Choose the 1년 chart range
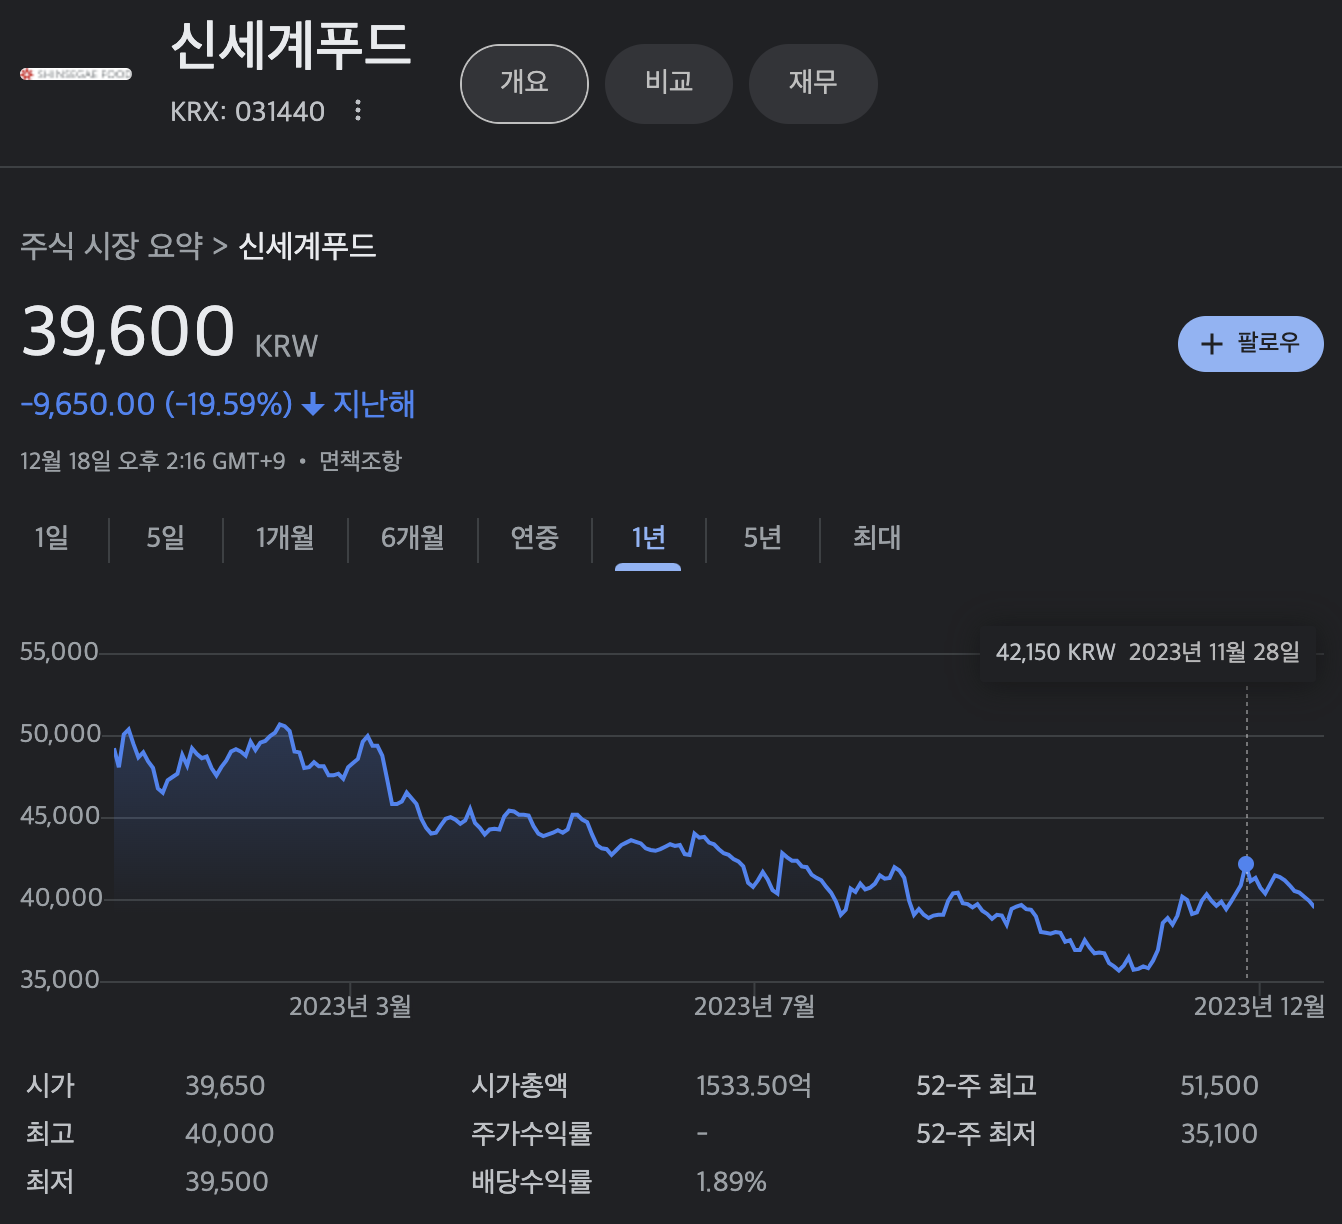Image resolution: width=1342 pixels, height=1224 pixels. coord(648,538)
